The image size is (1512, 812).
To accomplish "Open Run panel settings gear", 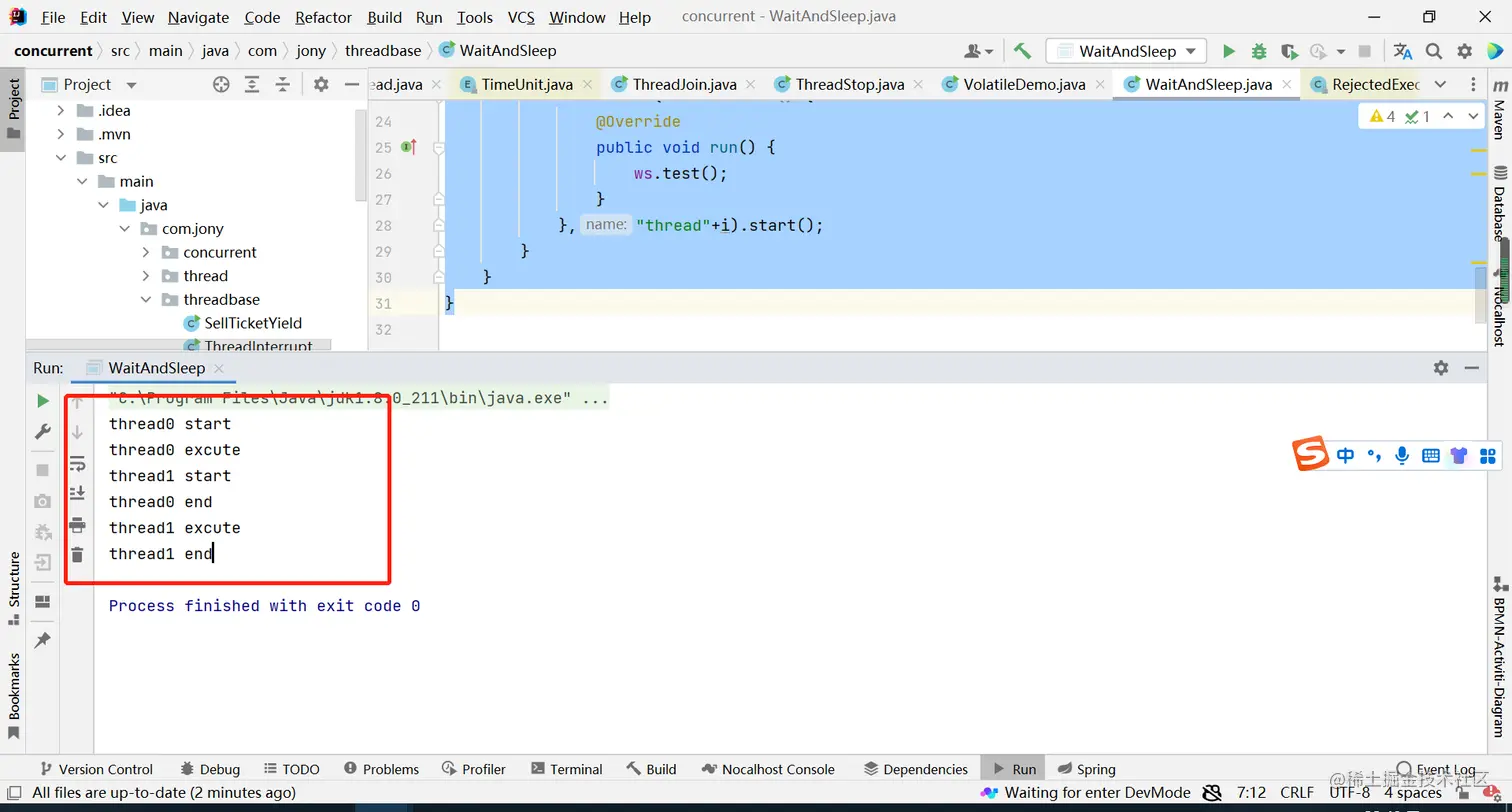I will (1441, 368).
